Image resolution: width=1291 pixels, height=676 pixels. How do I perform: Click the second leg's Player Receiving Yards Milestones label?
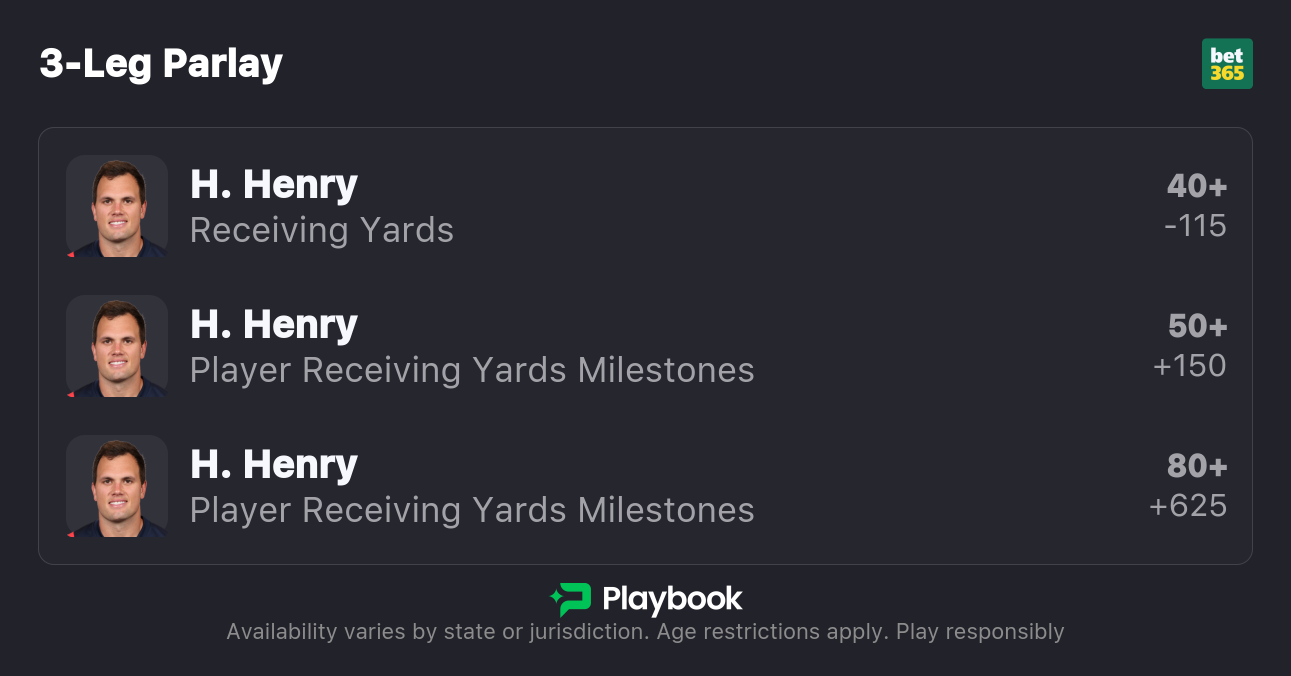(x=471, y=370)
